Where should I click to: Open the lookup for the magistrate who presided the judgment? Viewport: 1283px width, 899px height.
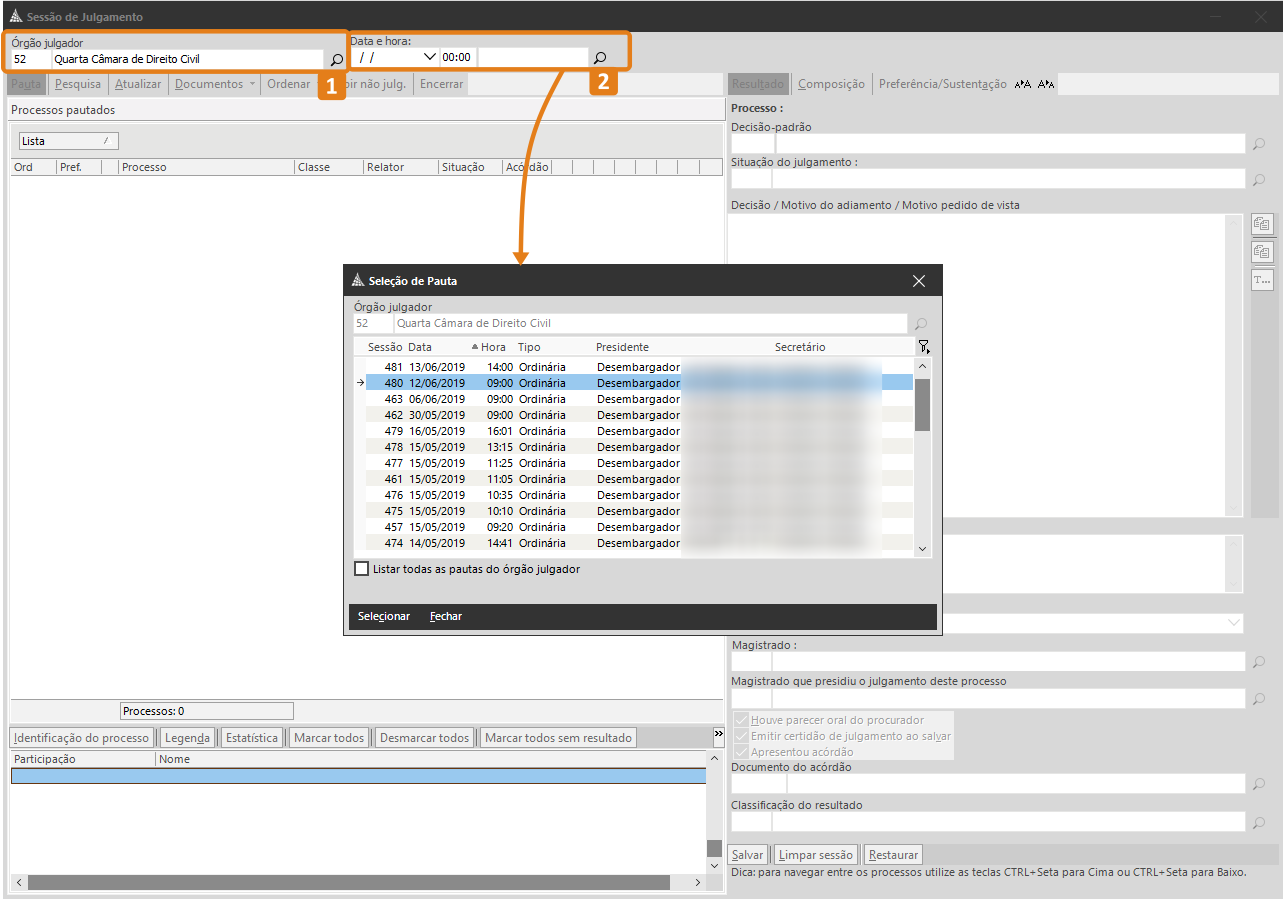(1259, 699)
